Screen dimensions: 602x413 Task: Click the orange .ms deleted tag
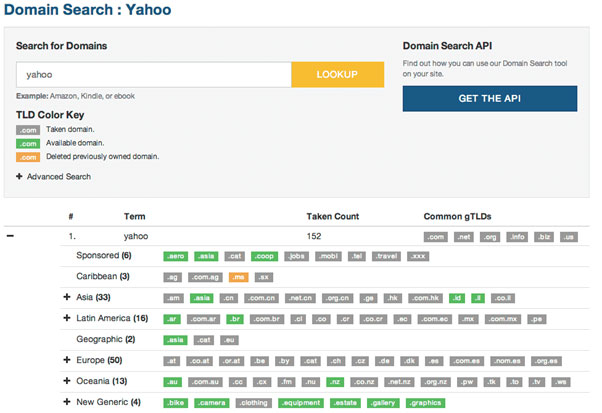238,278
